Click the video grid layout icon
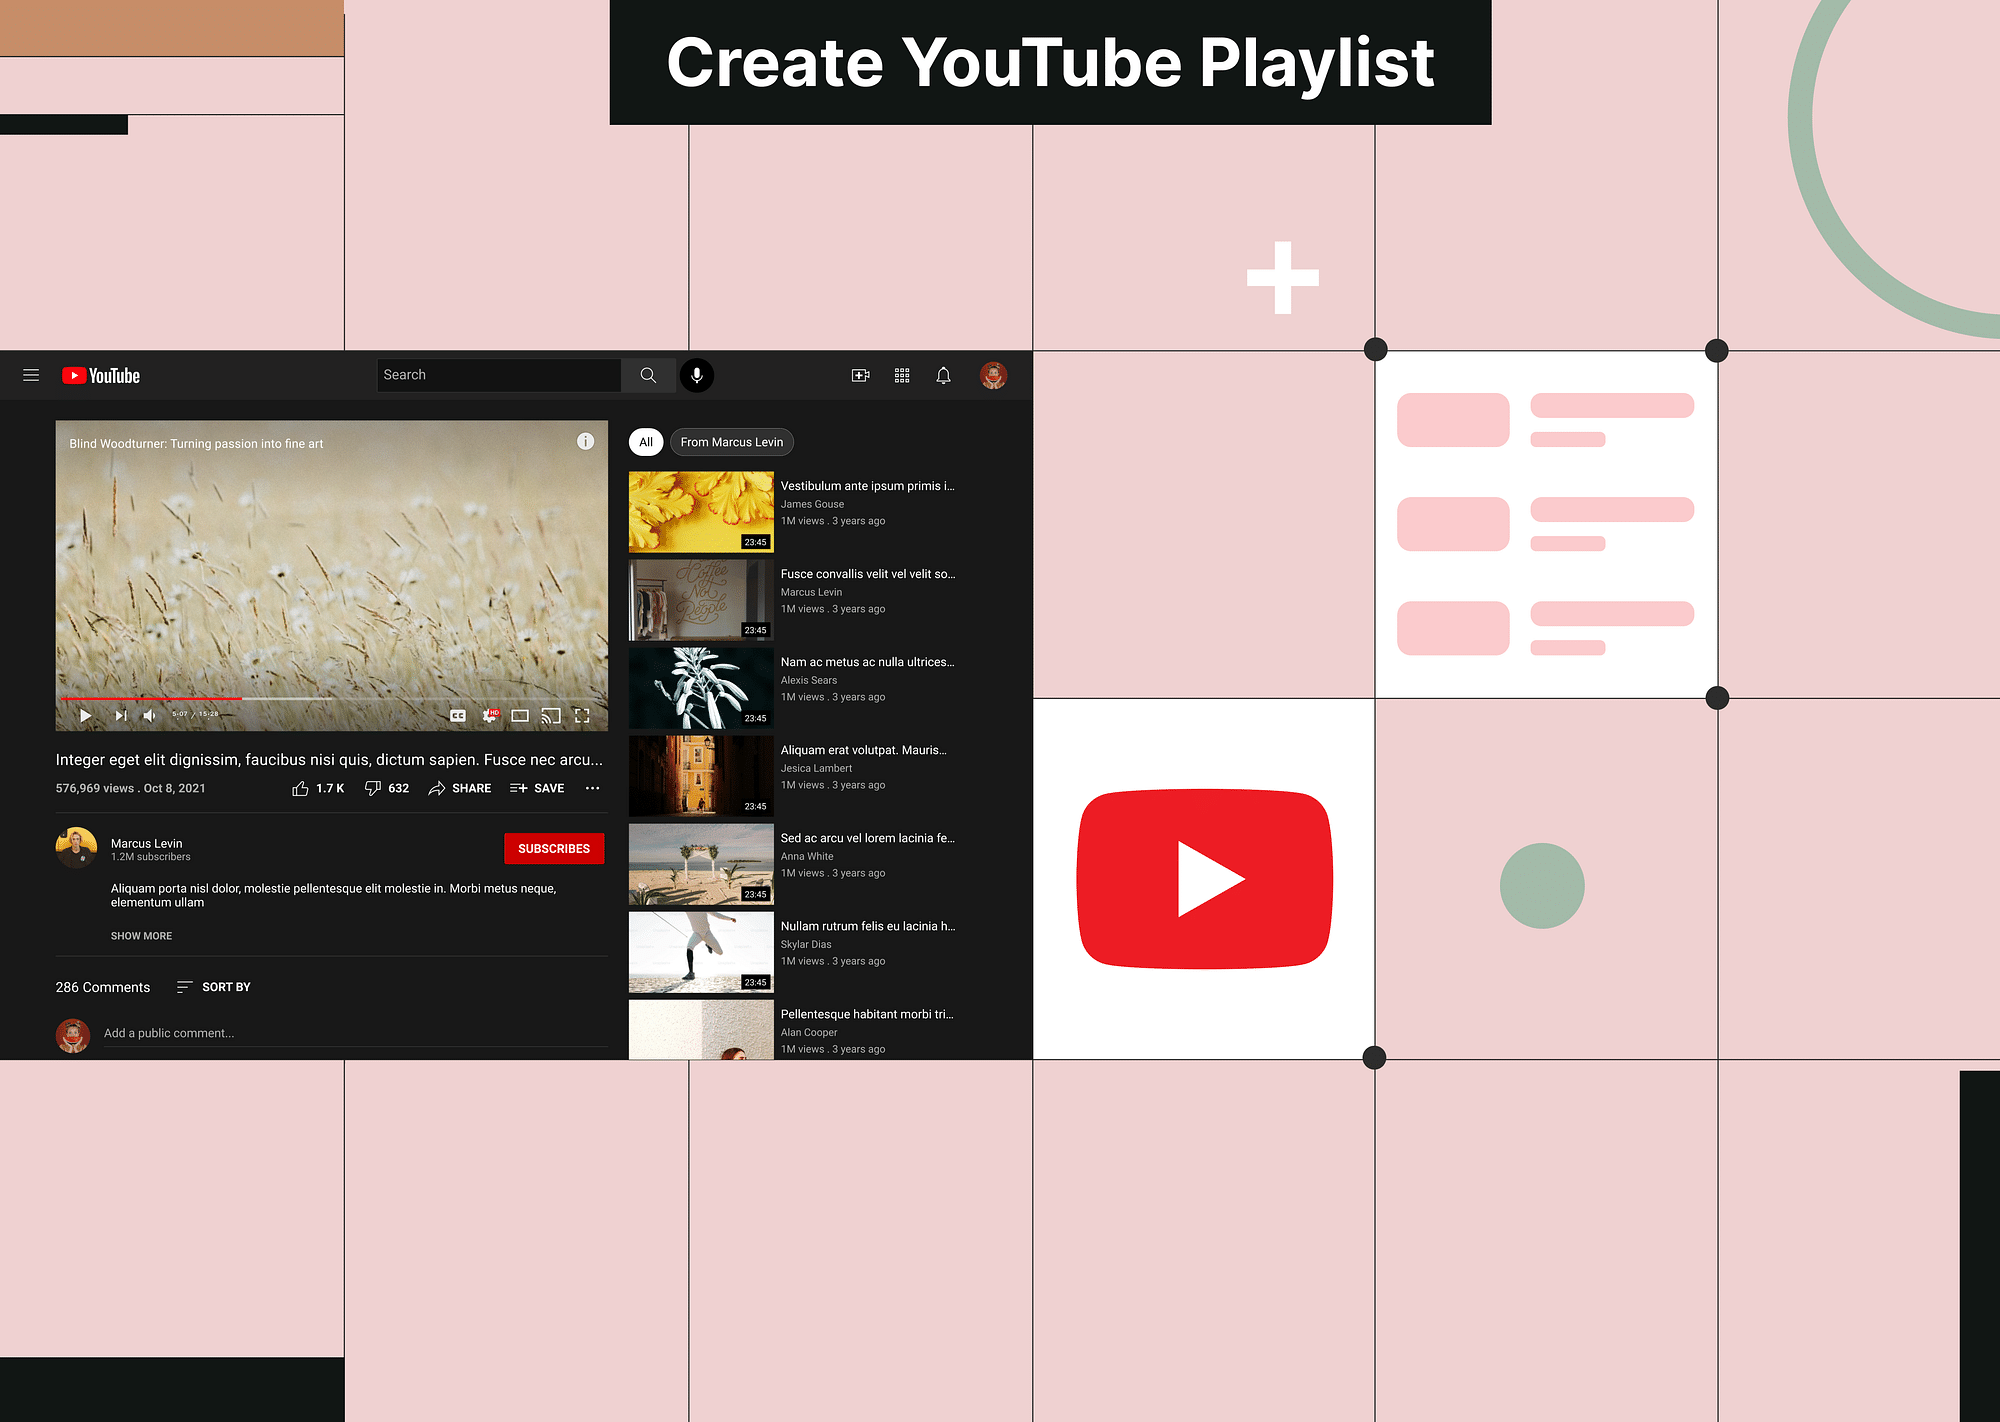Image resolution: width=2000 pixels, height=1422 pixels. [902, 374]
